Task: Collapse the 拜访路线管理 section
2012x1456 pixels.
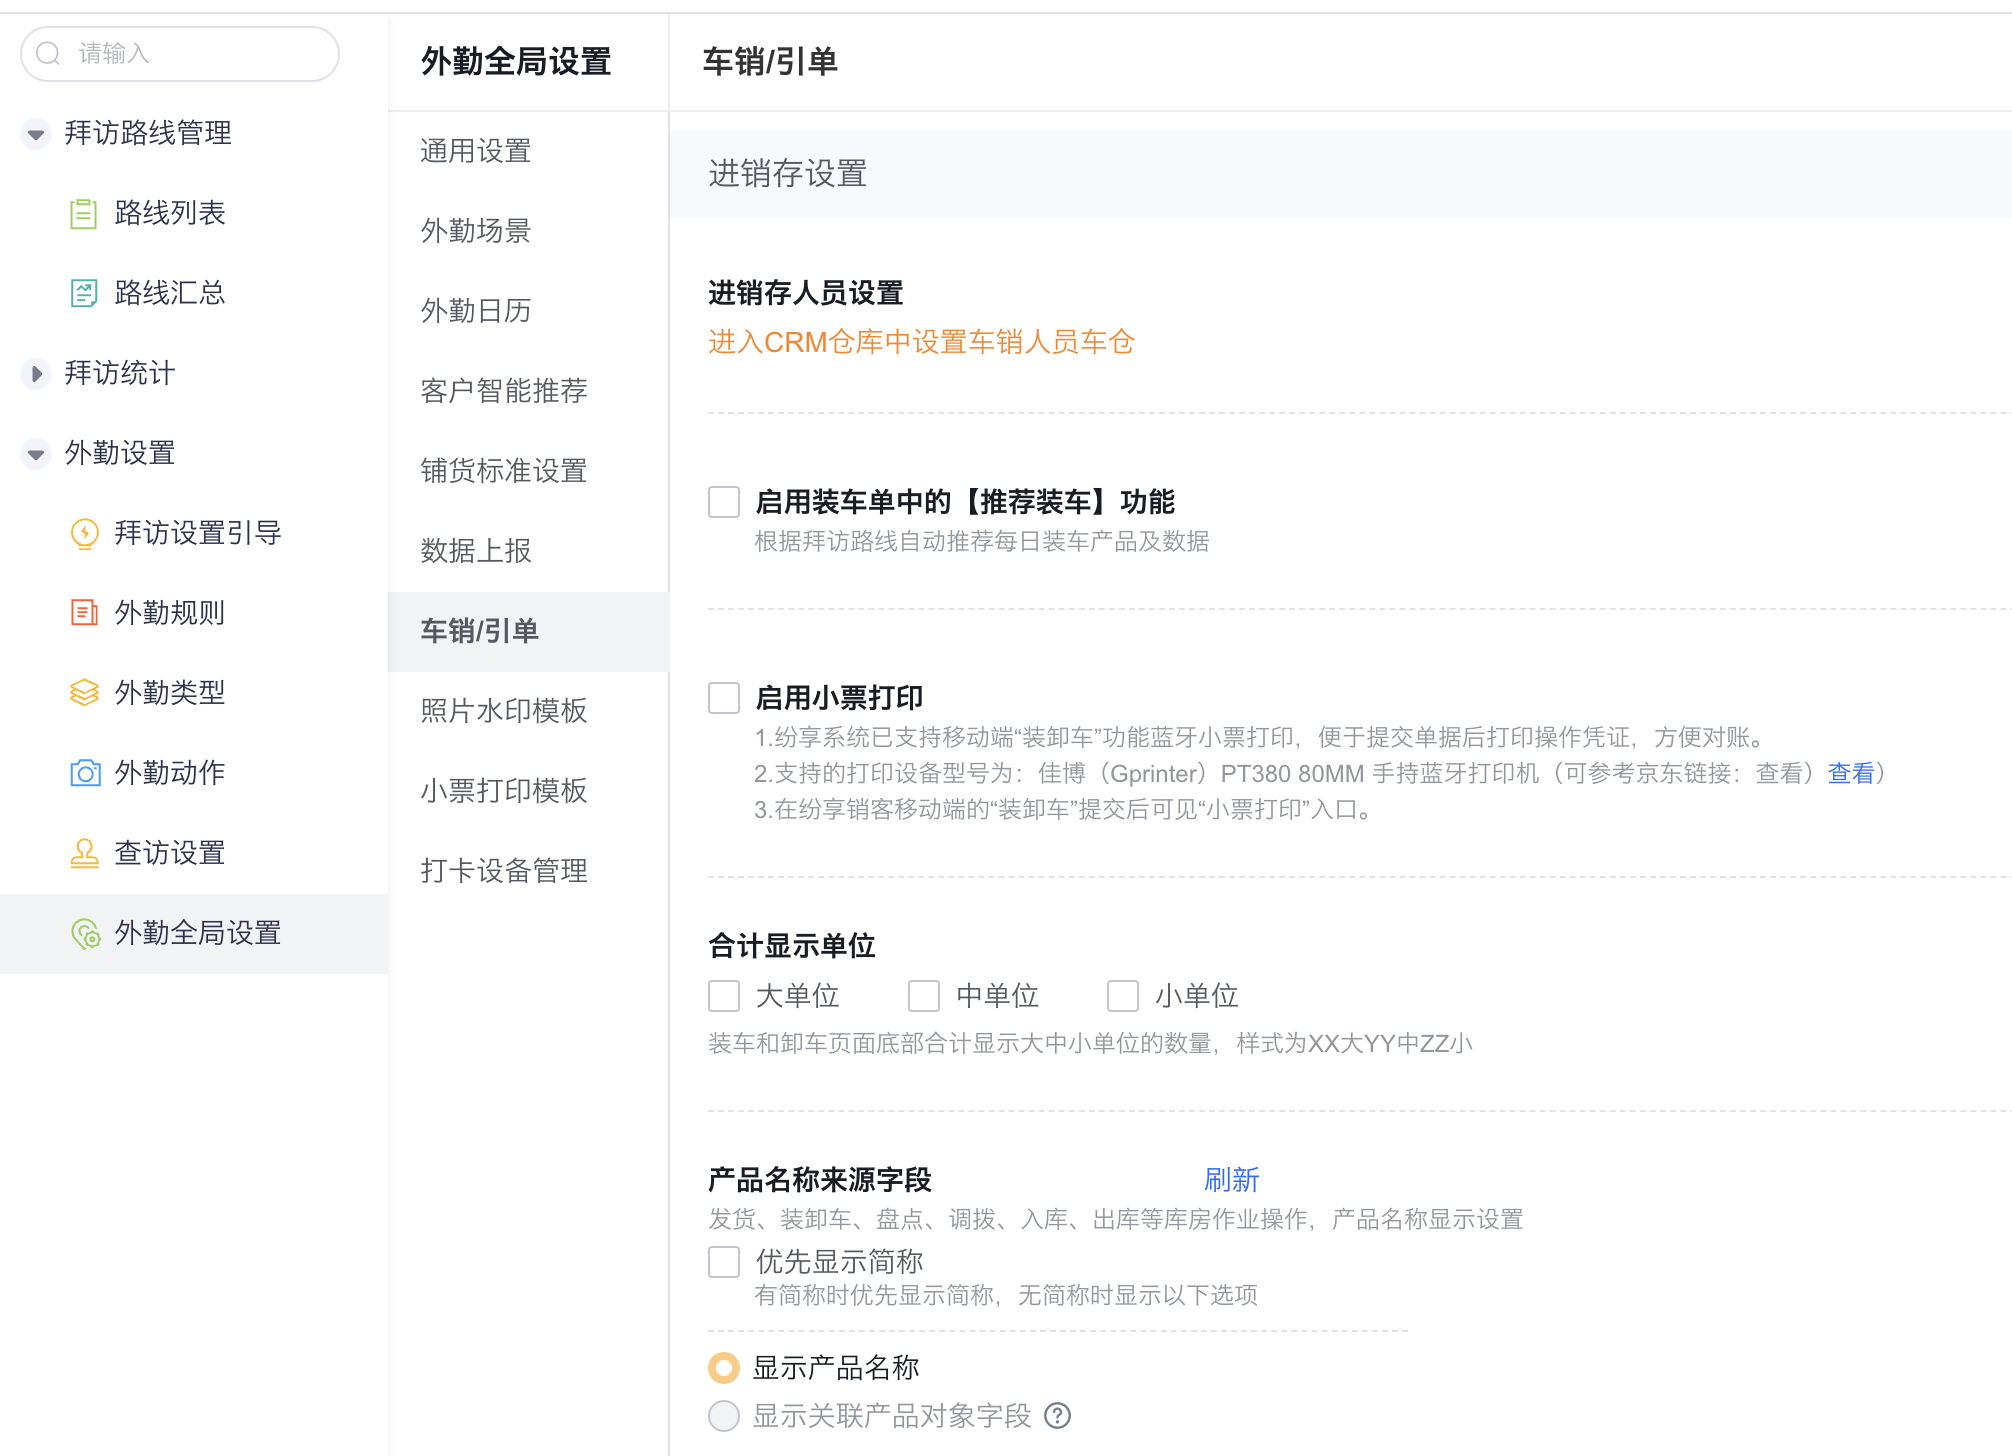Action: point(36,133)
